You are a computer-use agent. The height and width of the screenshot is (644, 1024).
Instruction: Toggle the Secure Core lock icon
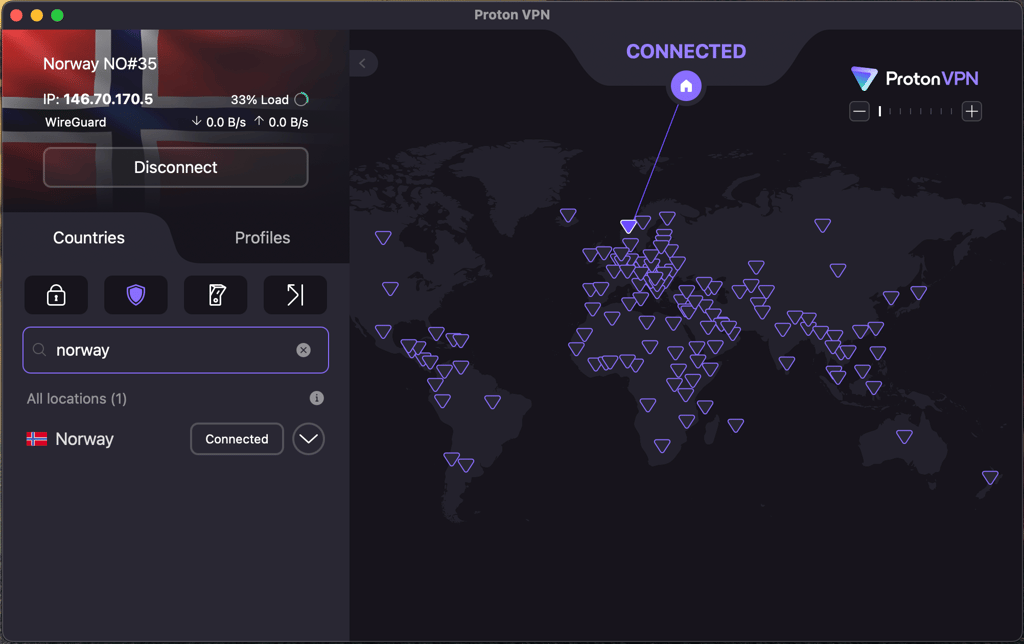(x=56, y=295)
